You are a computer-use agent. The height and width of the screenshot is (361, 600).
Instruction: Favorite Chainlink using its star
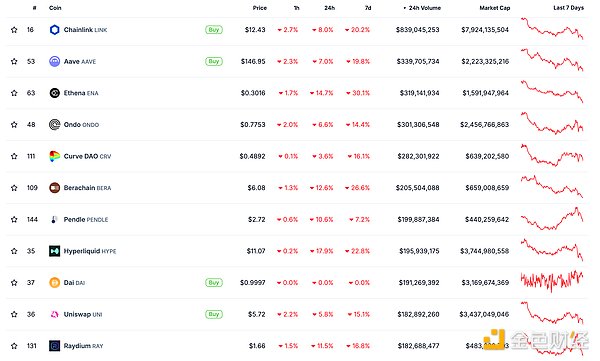tap(14, 30)
